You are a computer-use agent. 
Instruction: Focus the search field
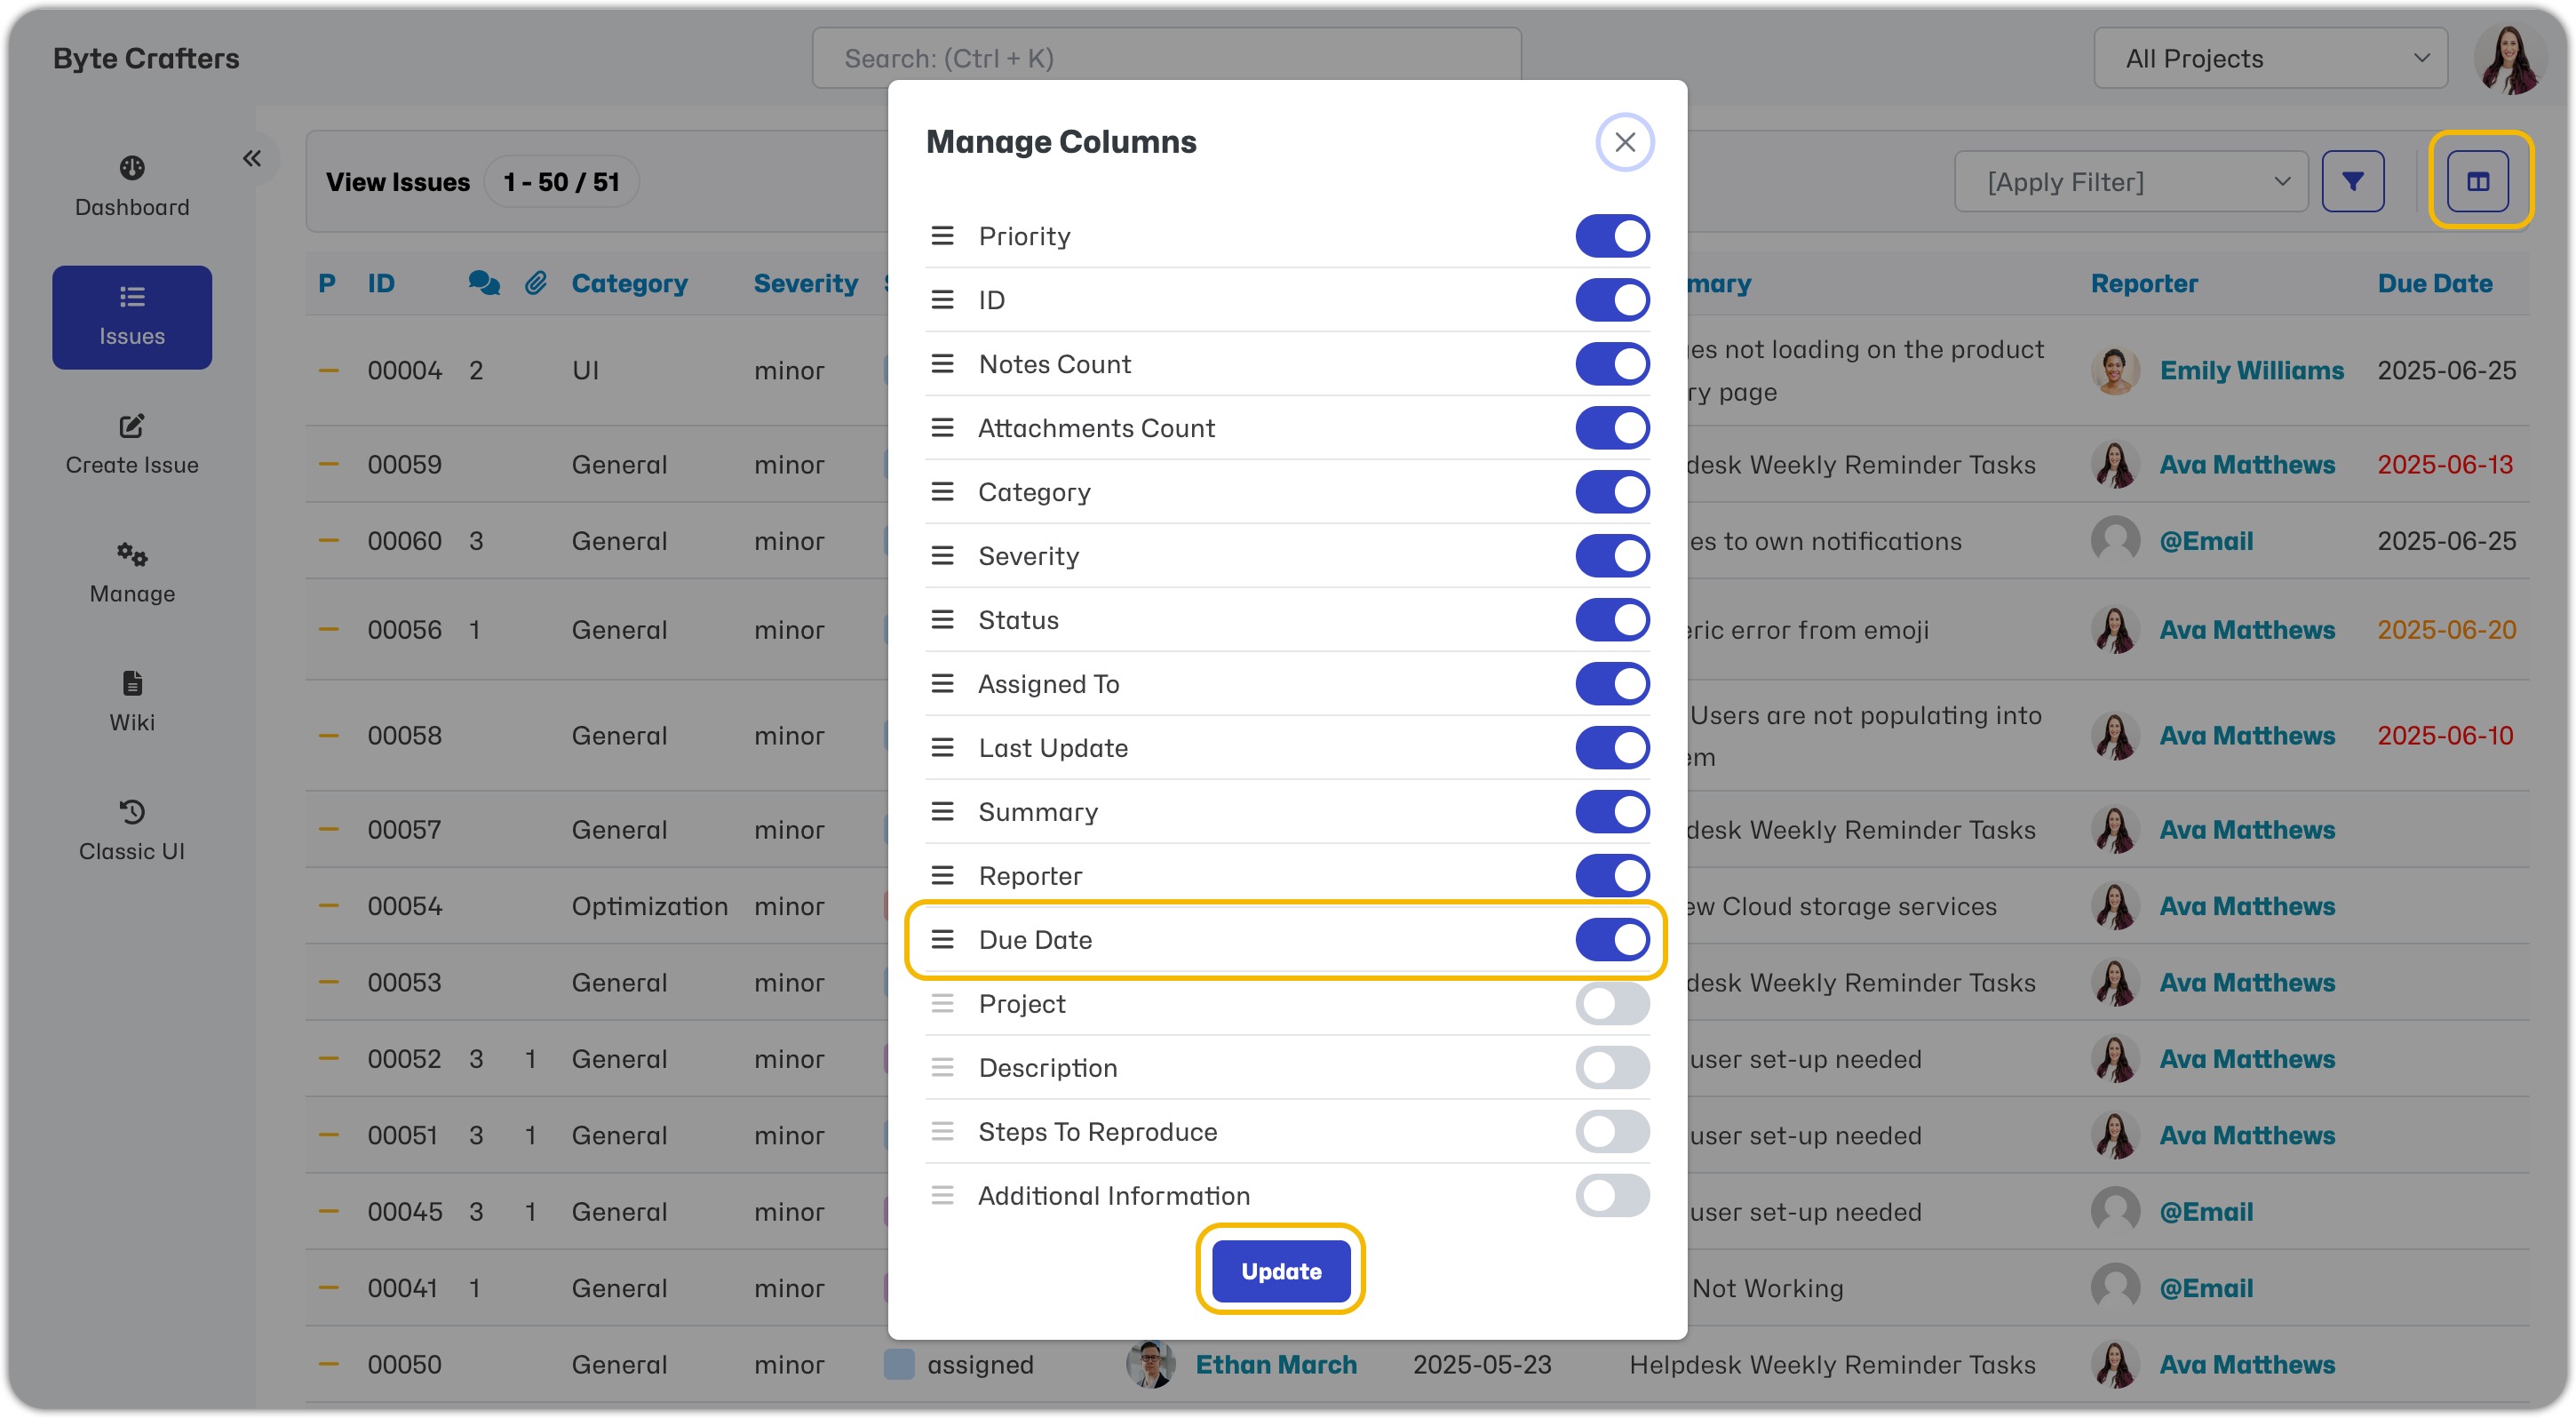1166,58
